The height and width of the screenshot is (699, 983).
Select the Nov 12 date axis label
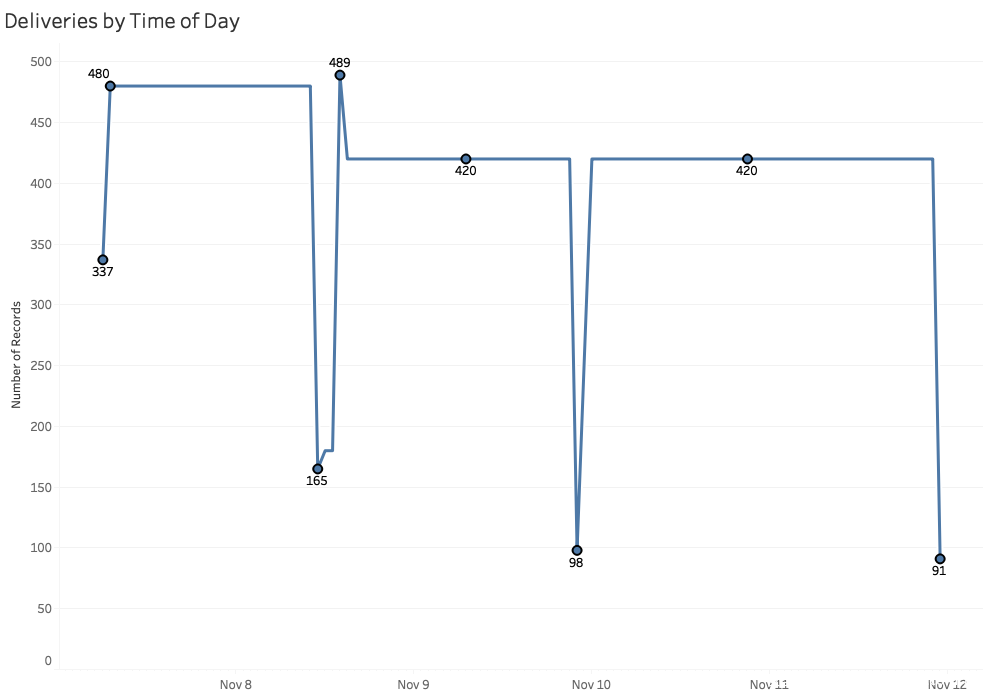(x=947, y=685)
